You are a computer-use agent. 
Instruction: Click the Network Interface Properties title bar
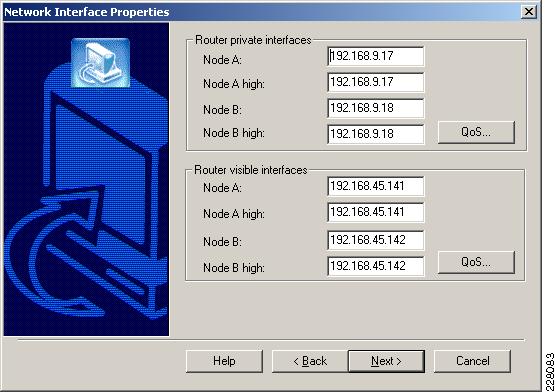pyautogui.click(x=262, y=12)
